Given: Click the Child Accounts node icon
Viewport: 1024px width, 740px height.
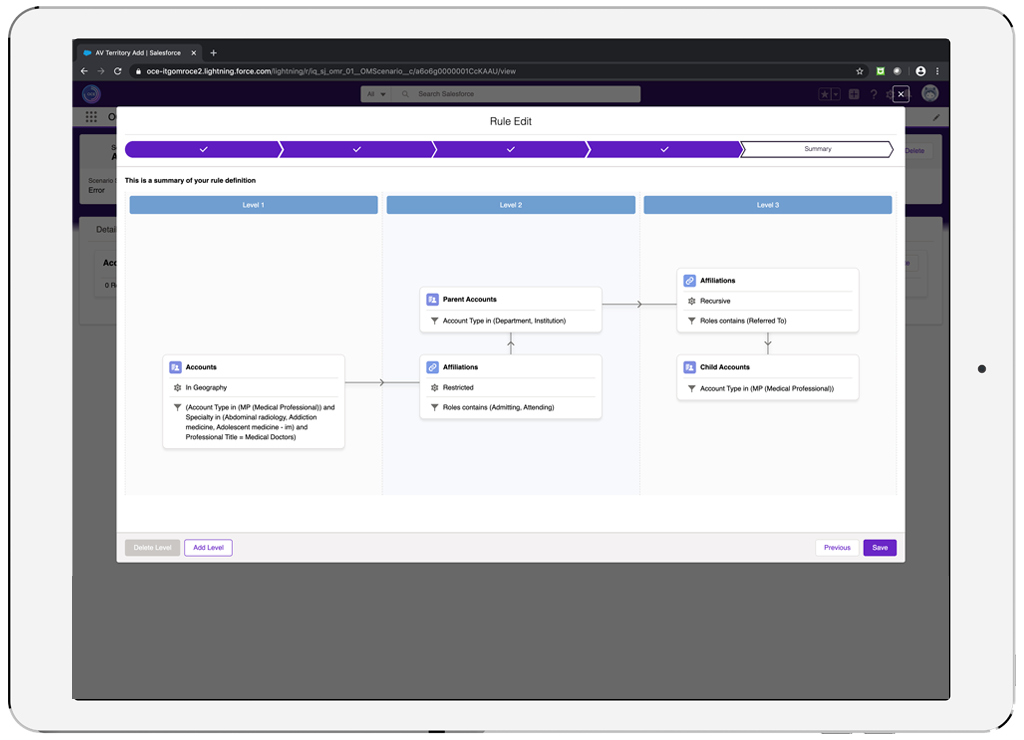Looking at the screenshot, I should (690, 367).
